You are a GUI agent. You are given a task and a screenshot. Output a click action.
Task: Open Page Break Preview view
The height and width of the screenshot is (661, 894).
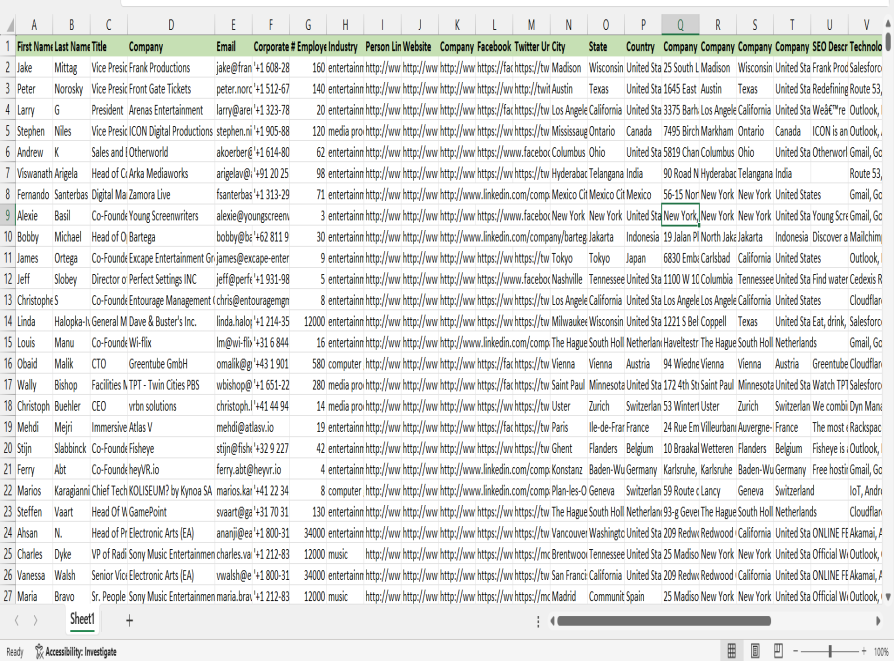click(x=778, y=651)
